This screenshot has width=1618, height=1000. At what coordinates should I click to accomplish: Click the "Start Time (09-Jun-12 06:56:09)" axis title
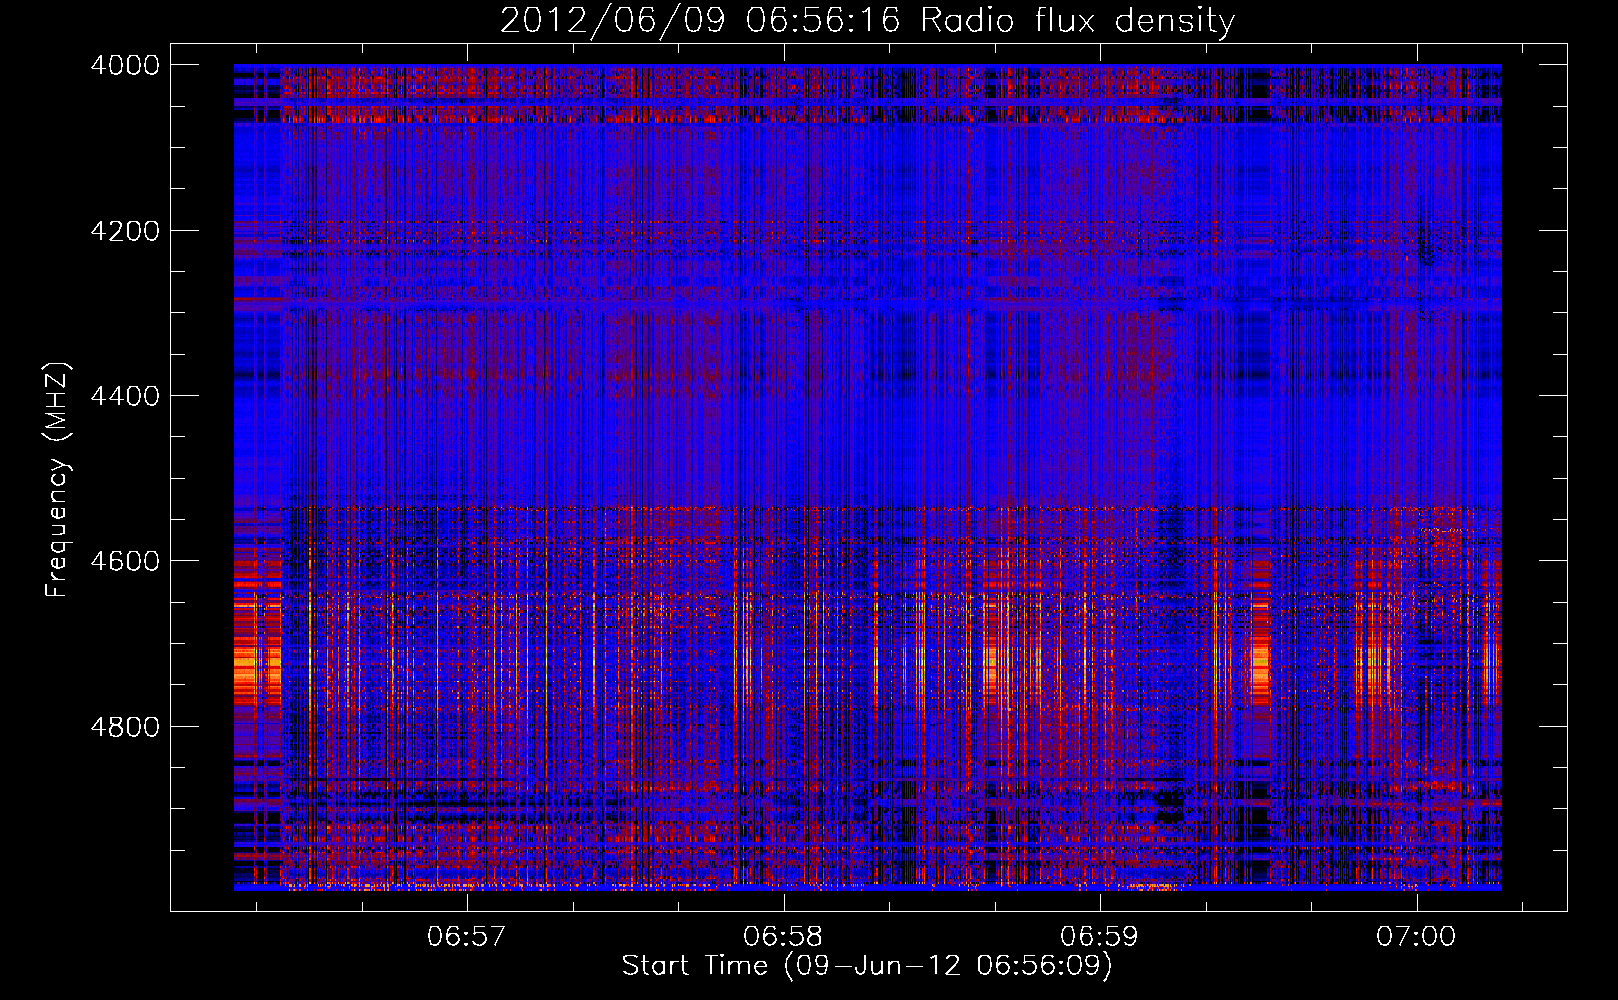[x=867, y=966]
